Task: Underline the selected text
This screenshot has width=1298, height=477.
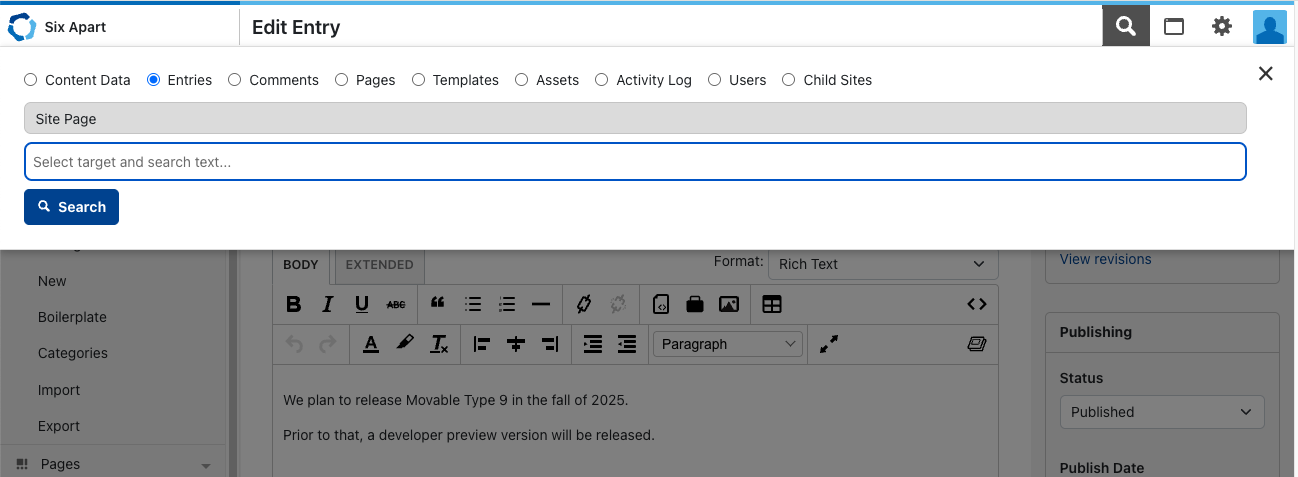Action: click(x=362, y=304)
